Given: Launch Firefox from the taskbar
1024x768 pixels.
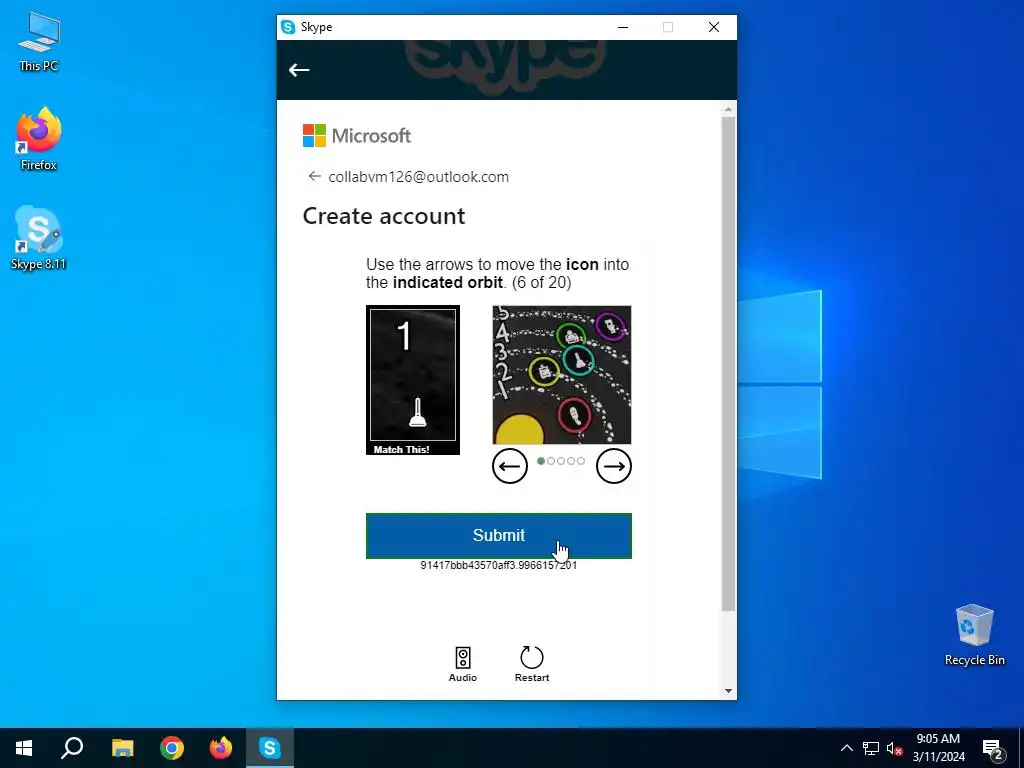Looking at the screenshot, I should click(x=221, y=748).
